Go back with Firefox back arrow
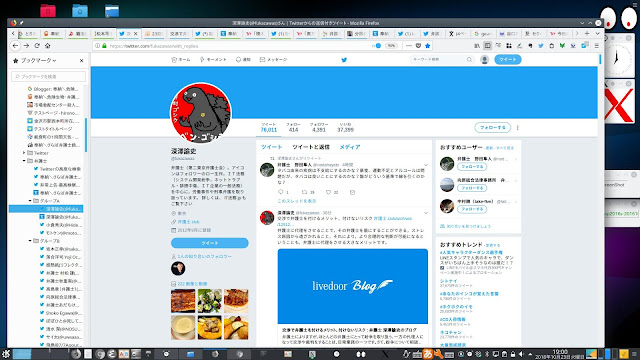640x360 pixels. click(15, 46)
